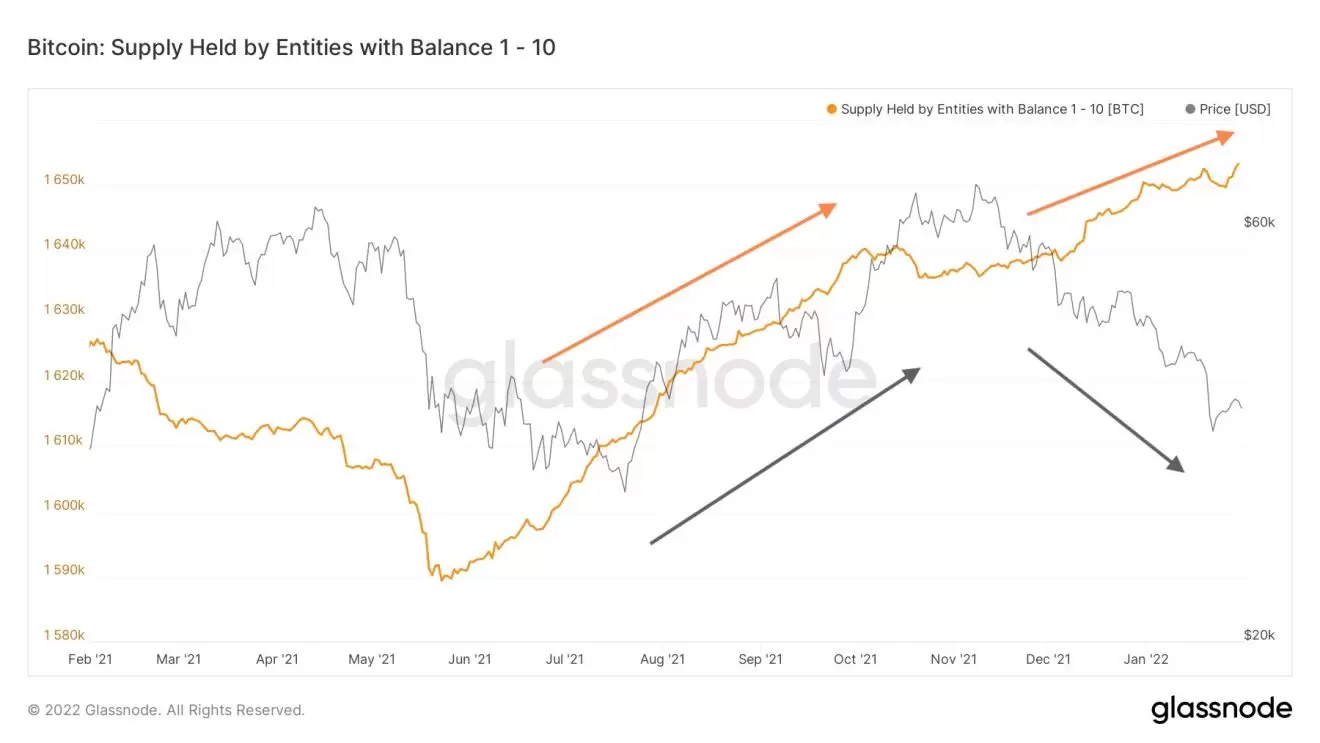Click the copyright Glassnode notice
Image resolution: width=1320 pixels, height=743 pixels.
(x=166, y=710)
